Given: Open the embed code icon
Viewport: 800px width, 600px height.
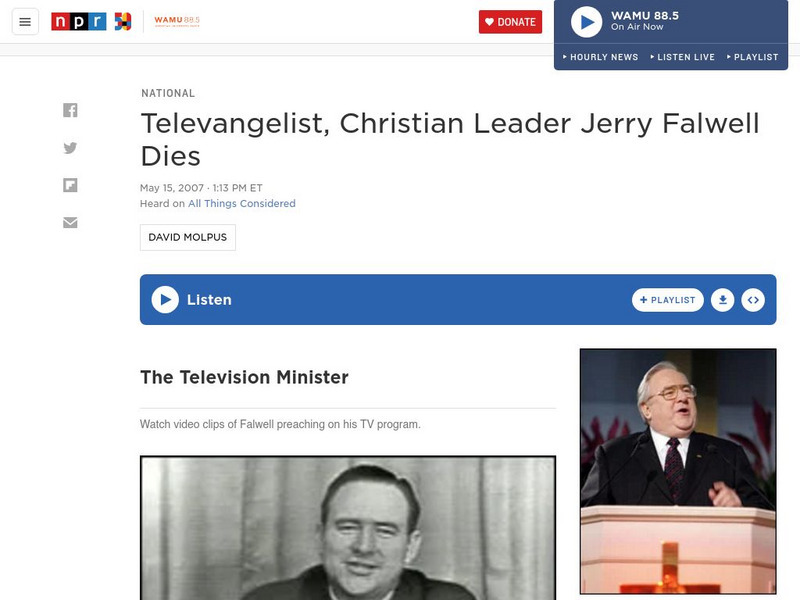Looking at the screenshot, I should pos(753,300).
